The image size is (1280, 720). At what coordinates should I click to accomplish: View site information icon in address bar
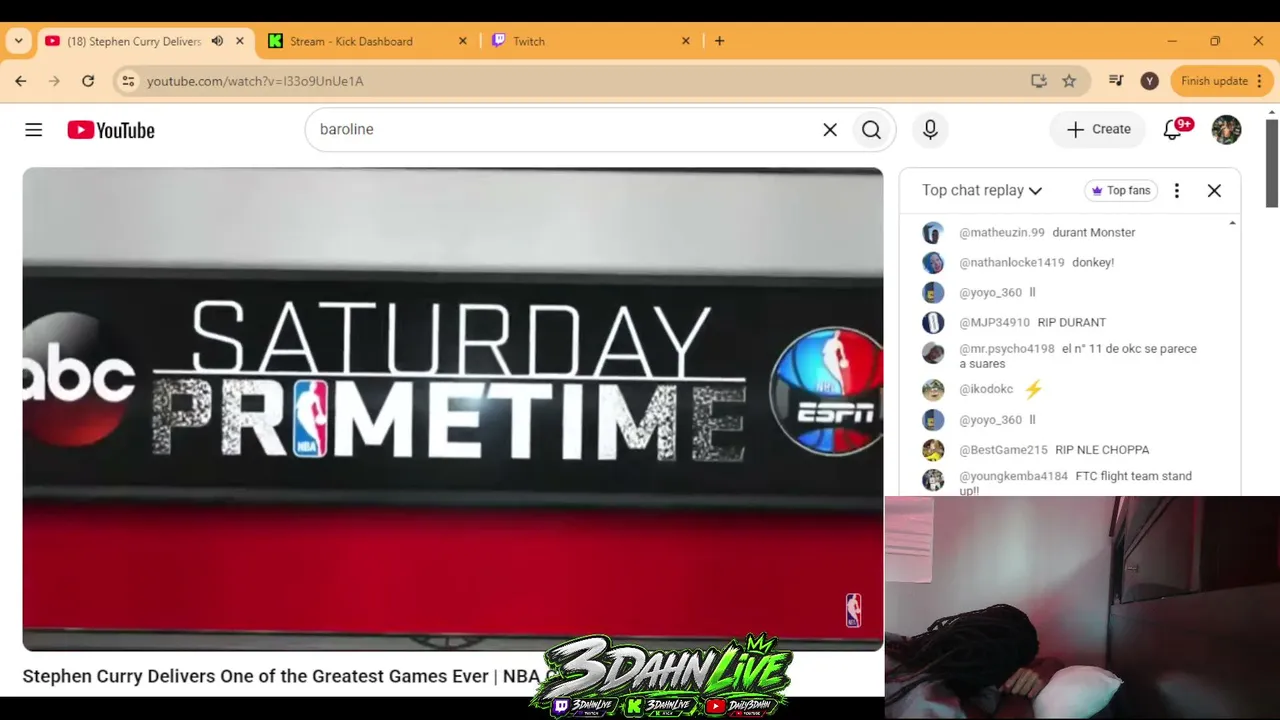pos(127,81)
